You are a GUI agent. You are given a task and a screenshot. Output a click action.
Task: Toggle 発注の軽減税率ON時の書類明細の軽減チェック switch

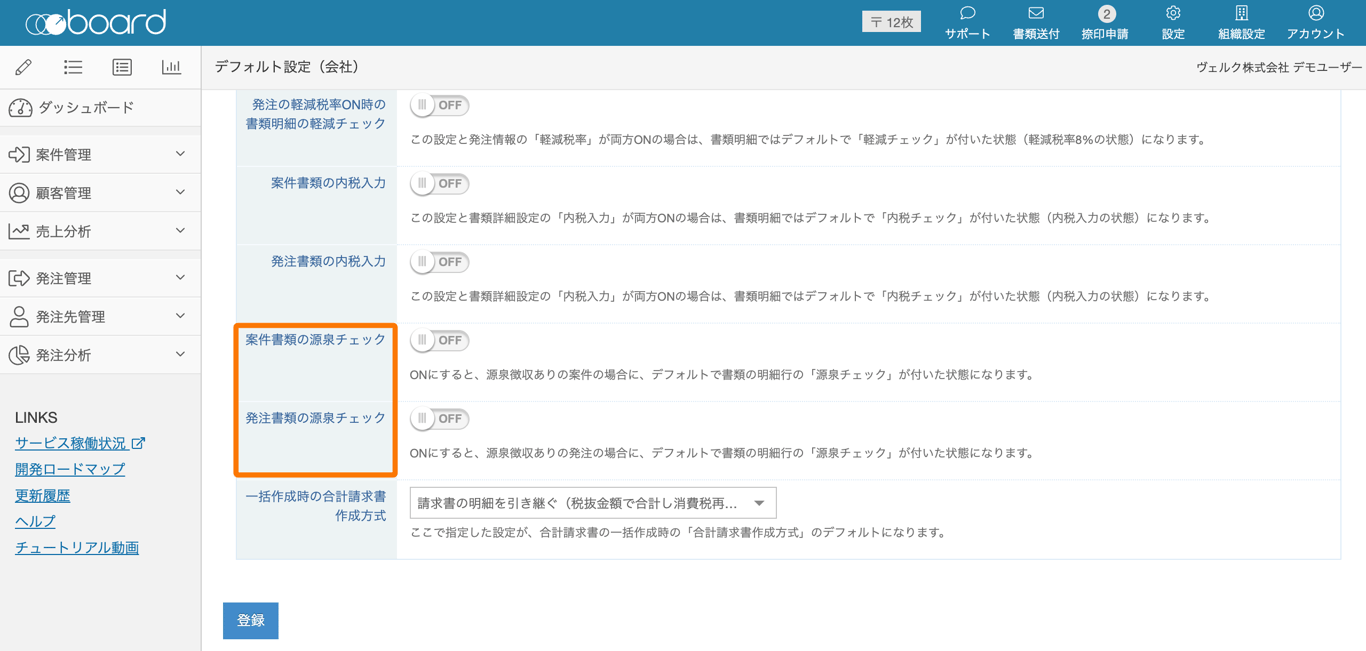(440, 105)
